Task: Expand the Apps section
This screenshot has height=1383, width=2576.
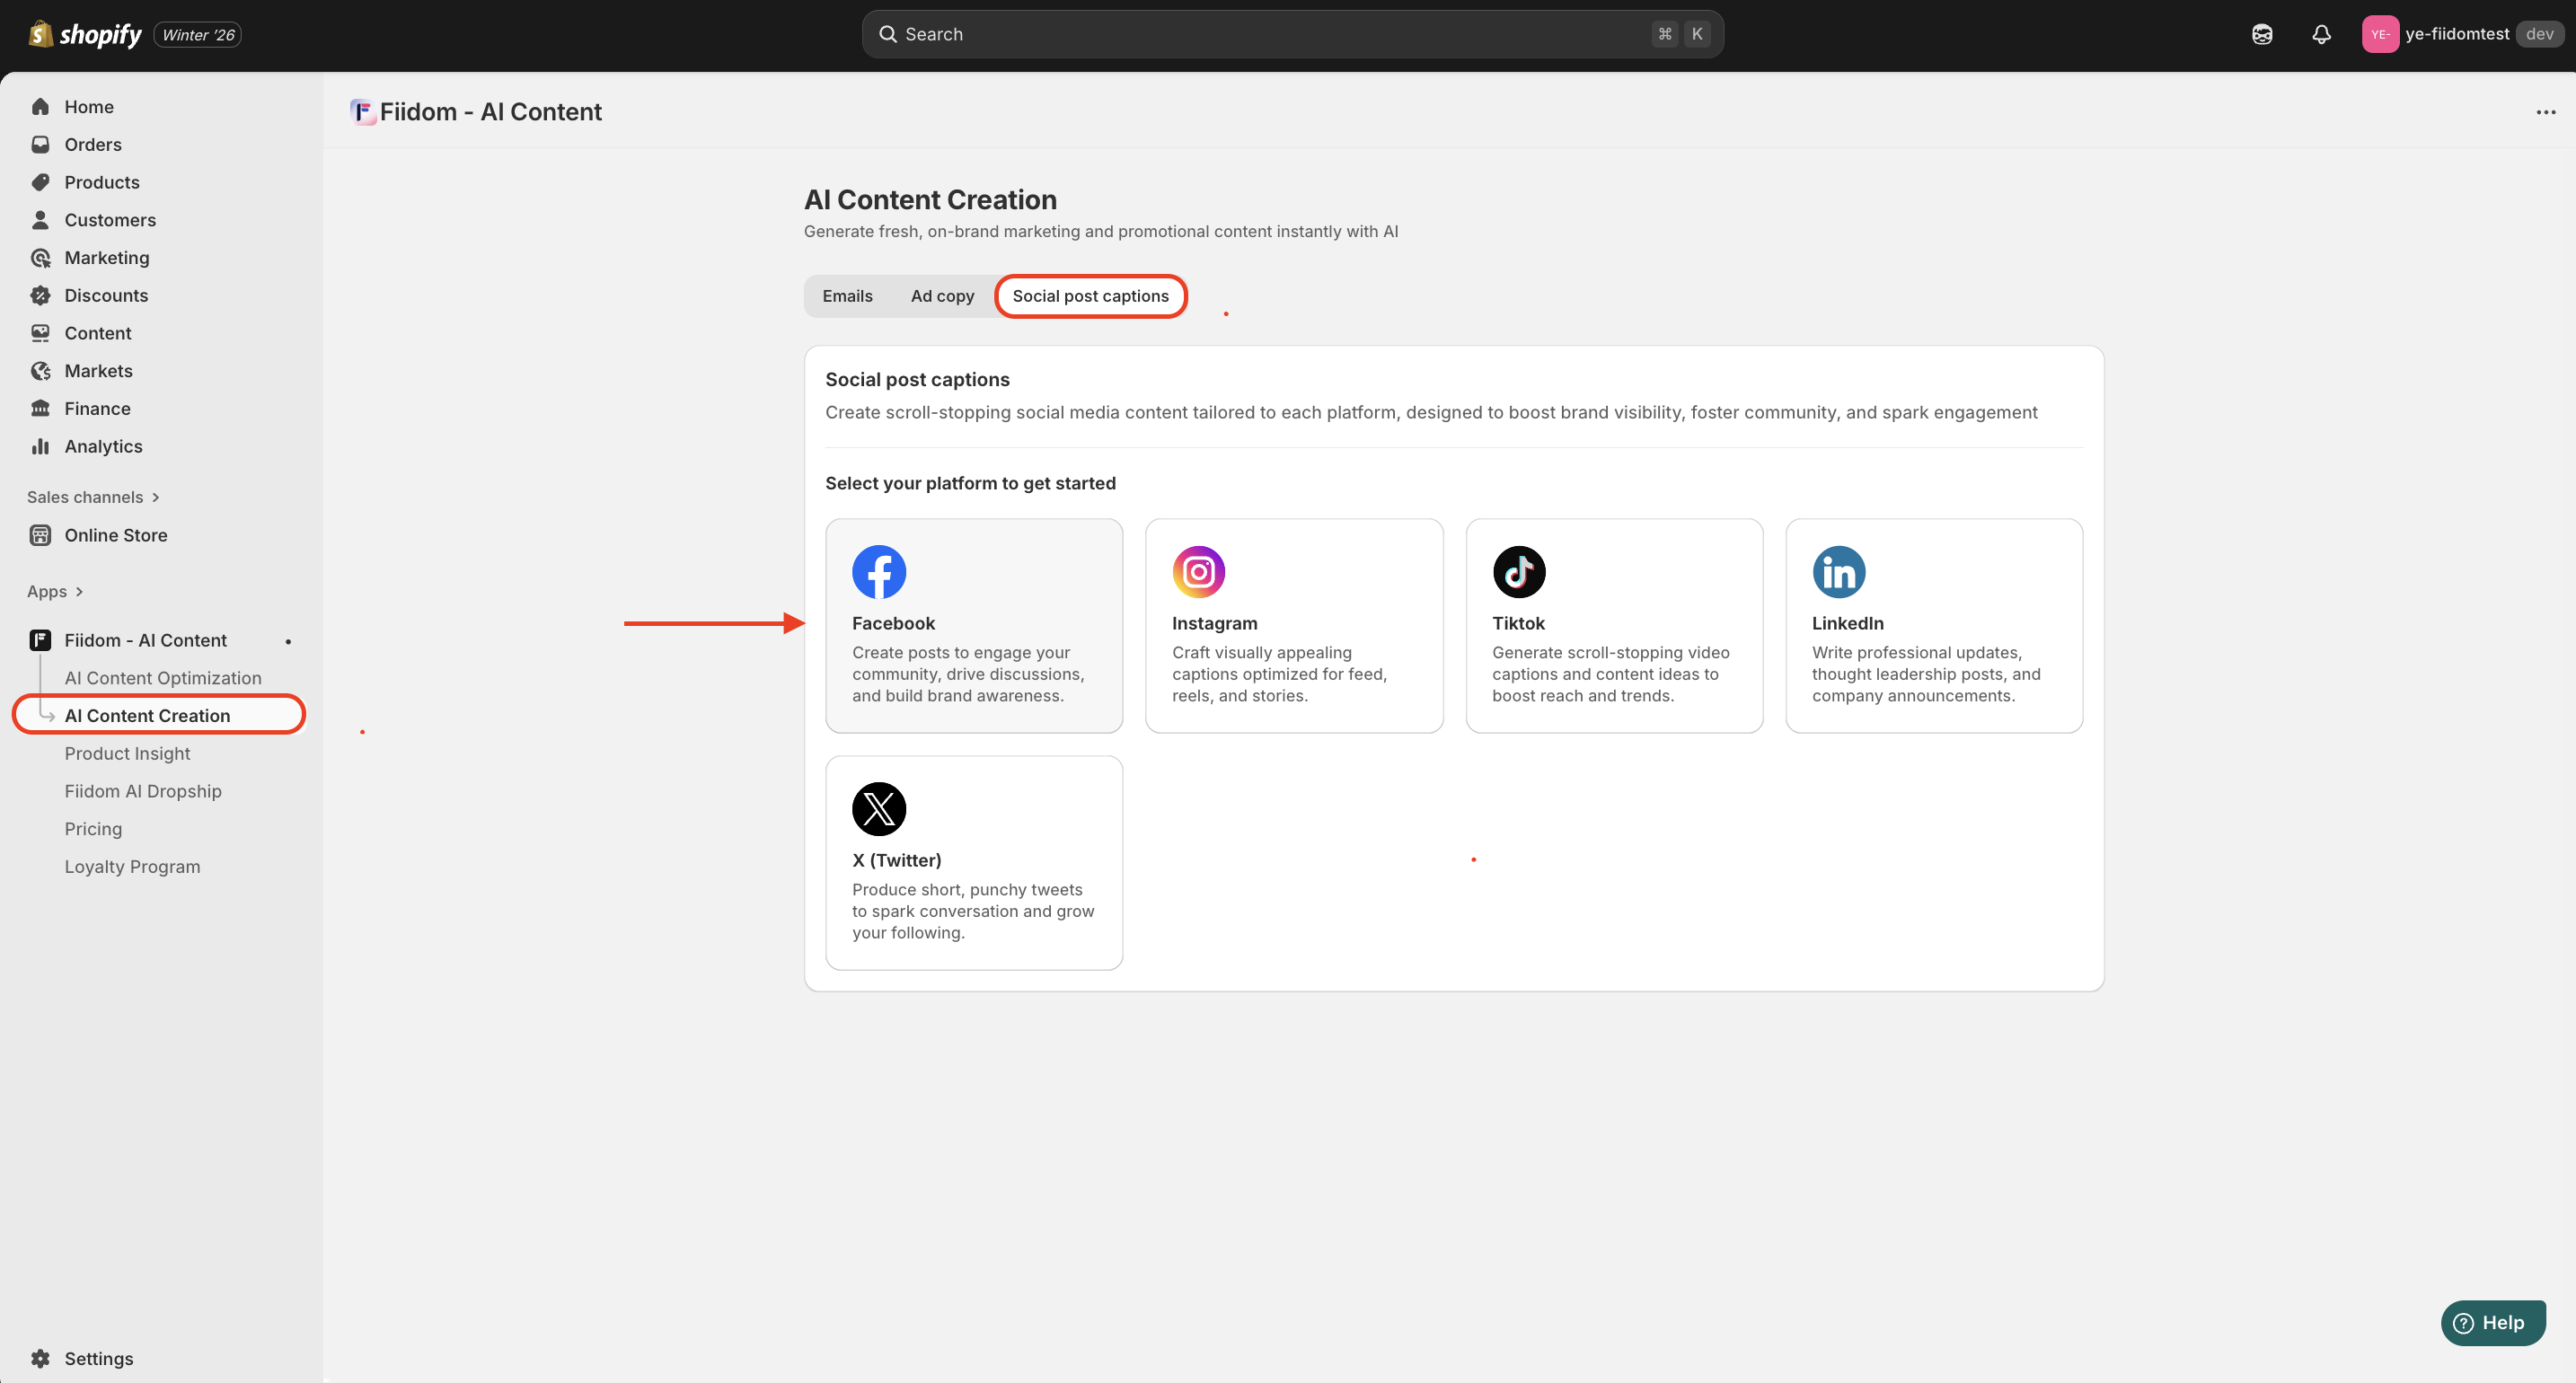Action: point(55,591)
